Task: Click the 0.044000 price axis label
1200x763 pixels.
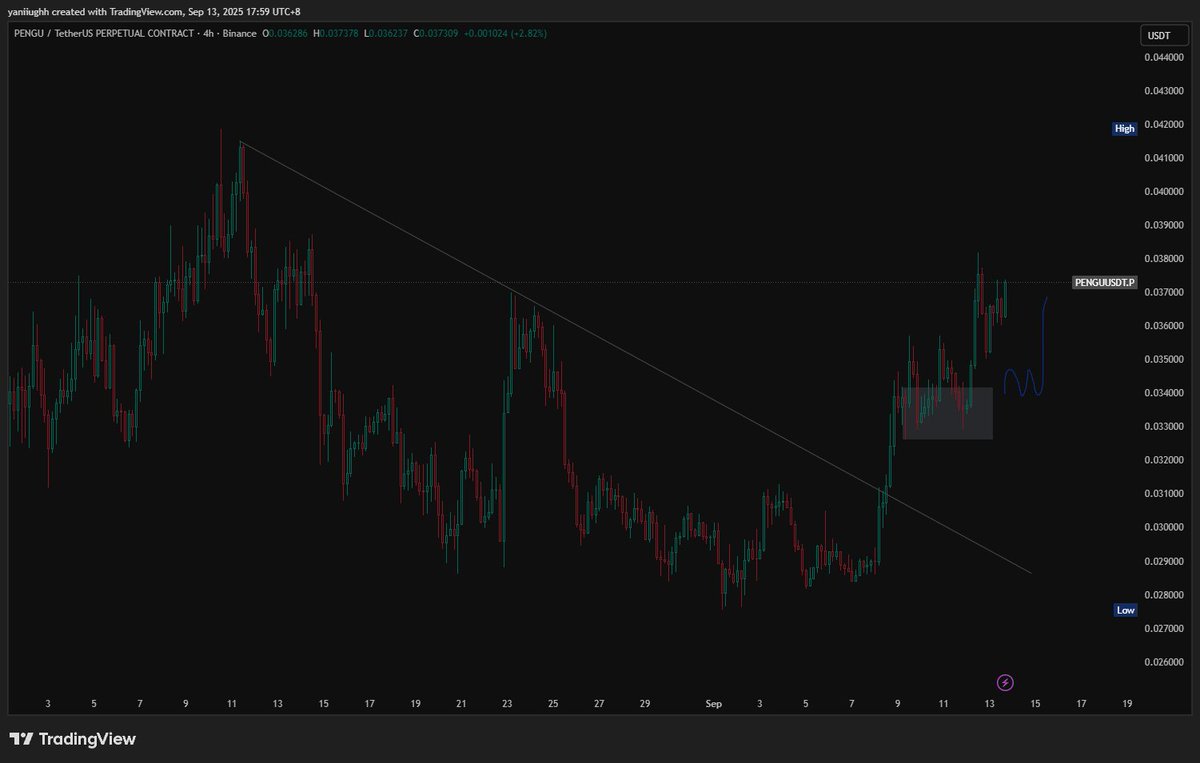Action: [x=1164, y=58]
